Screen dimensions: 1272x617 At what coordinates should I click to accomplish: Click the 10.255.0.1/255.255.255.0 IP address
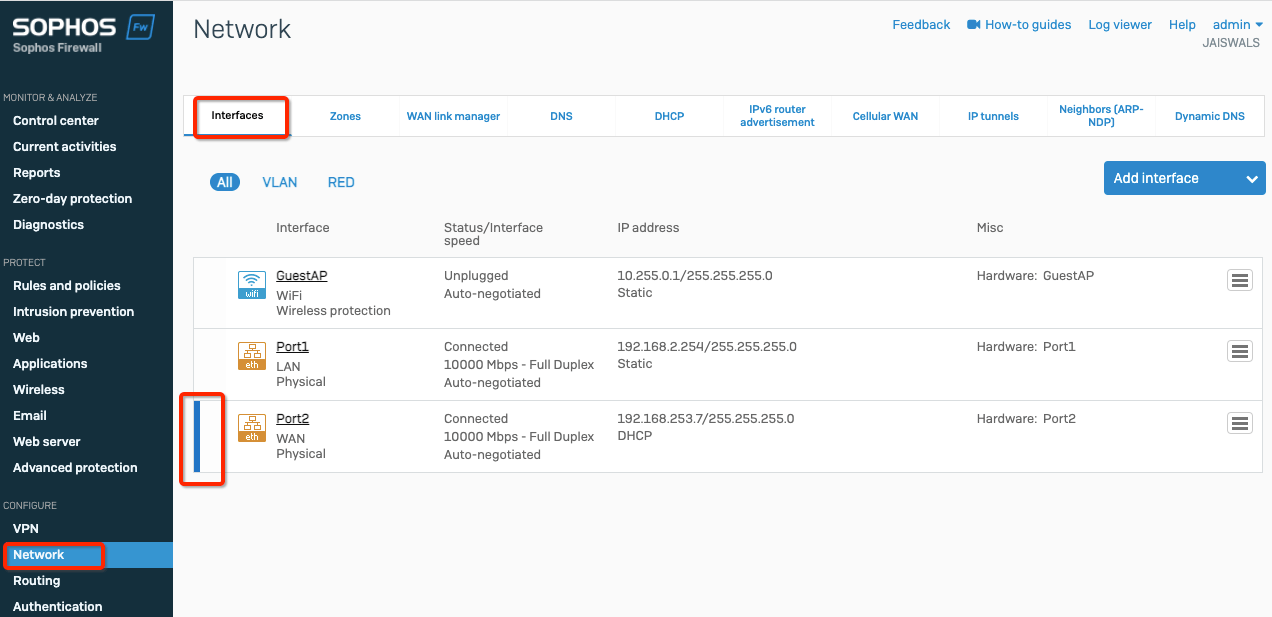[695, 276]
